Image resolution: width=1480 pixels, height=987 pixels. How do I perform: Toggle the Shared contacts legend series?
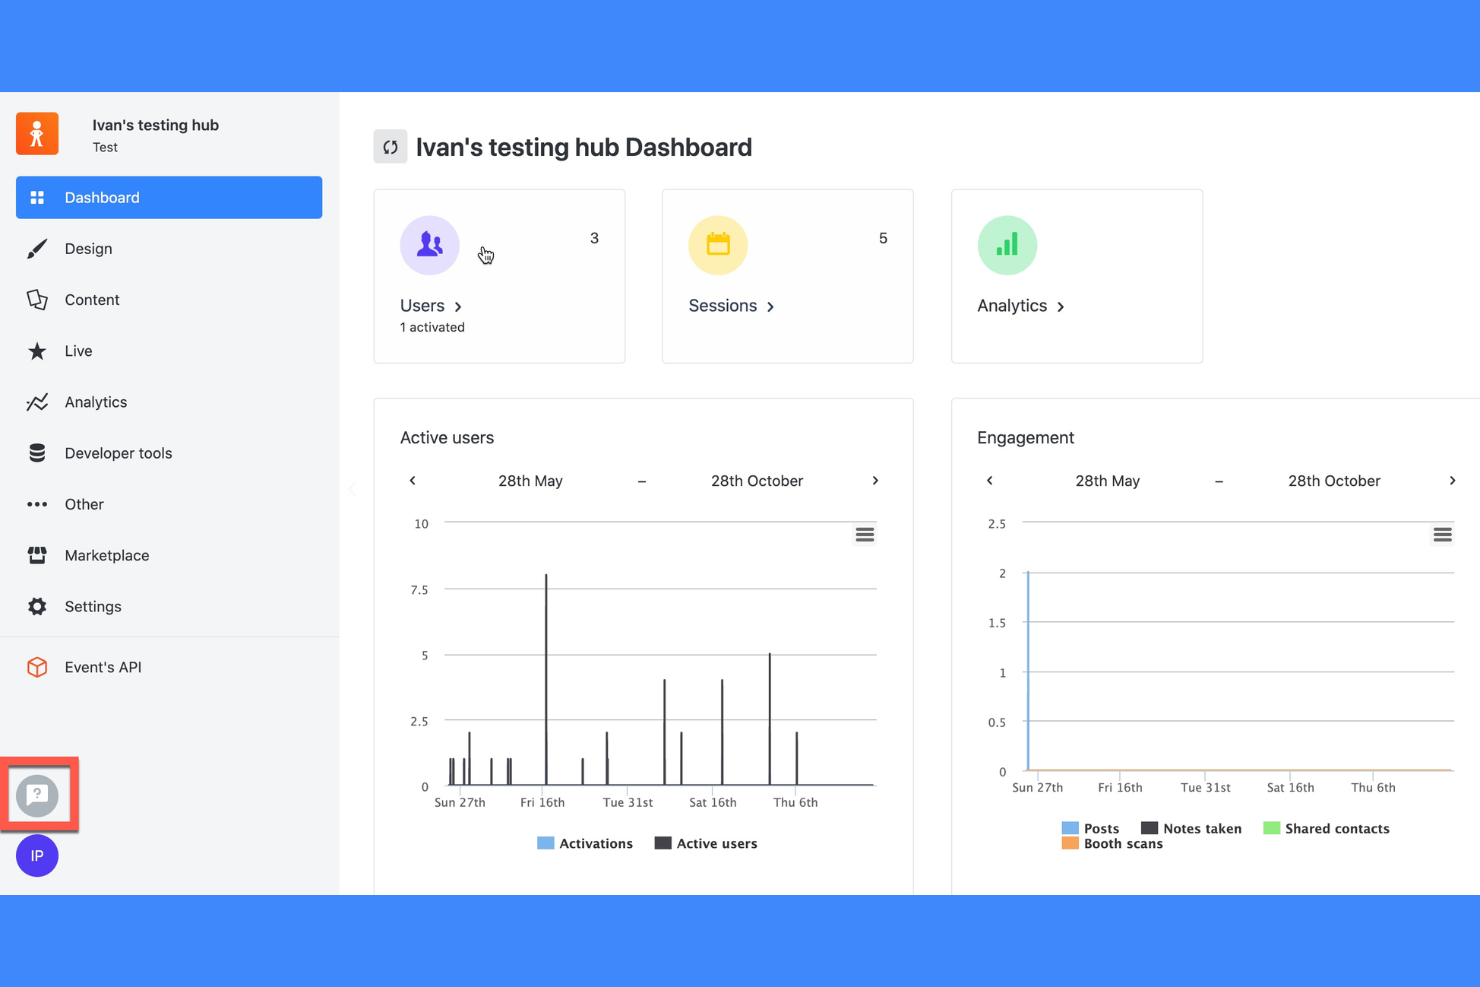click(x=1326, y=828)
